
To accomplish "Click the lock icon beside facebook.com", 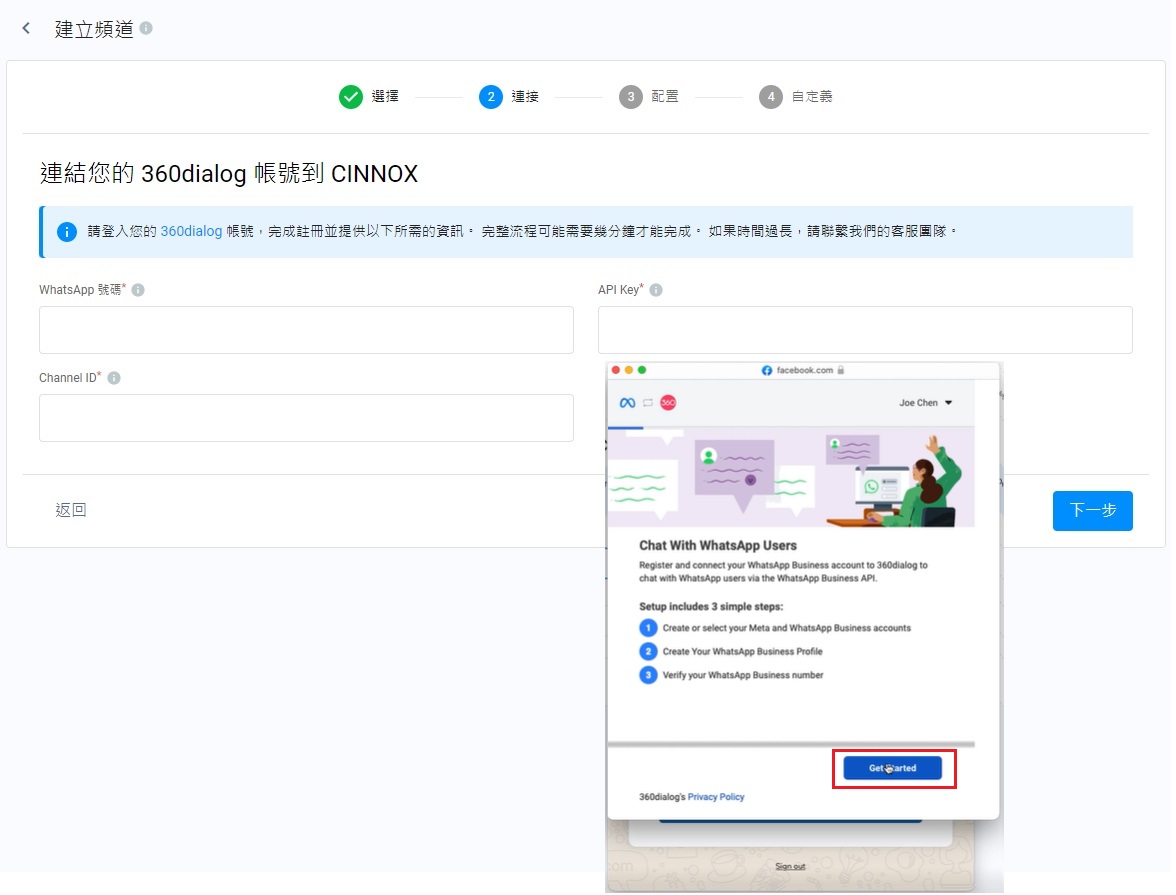I will pyautogui.click(x=841, y=370).
